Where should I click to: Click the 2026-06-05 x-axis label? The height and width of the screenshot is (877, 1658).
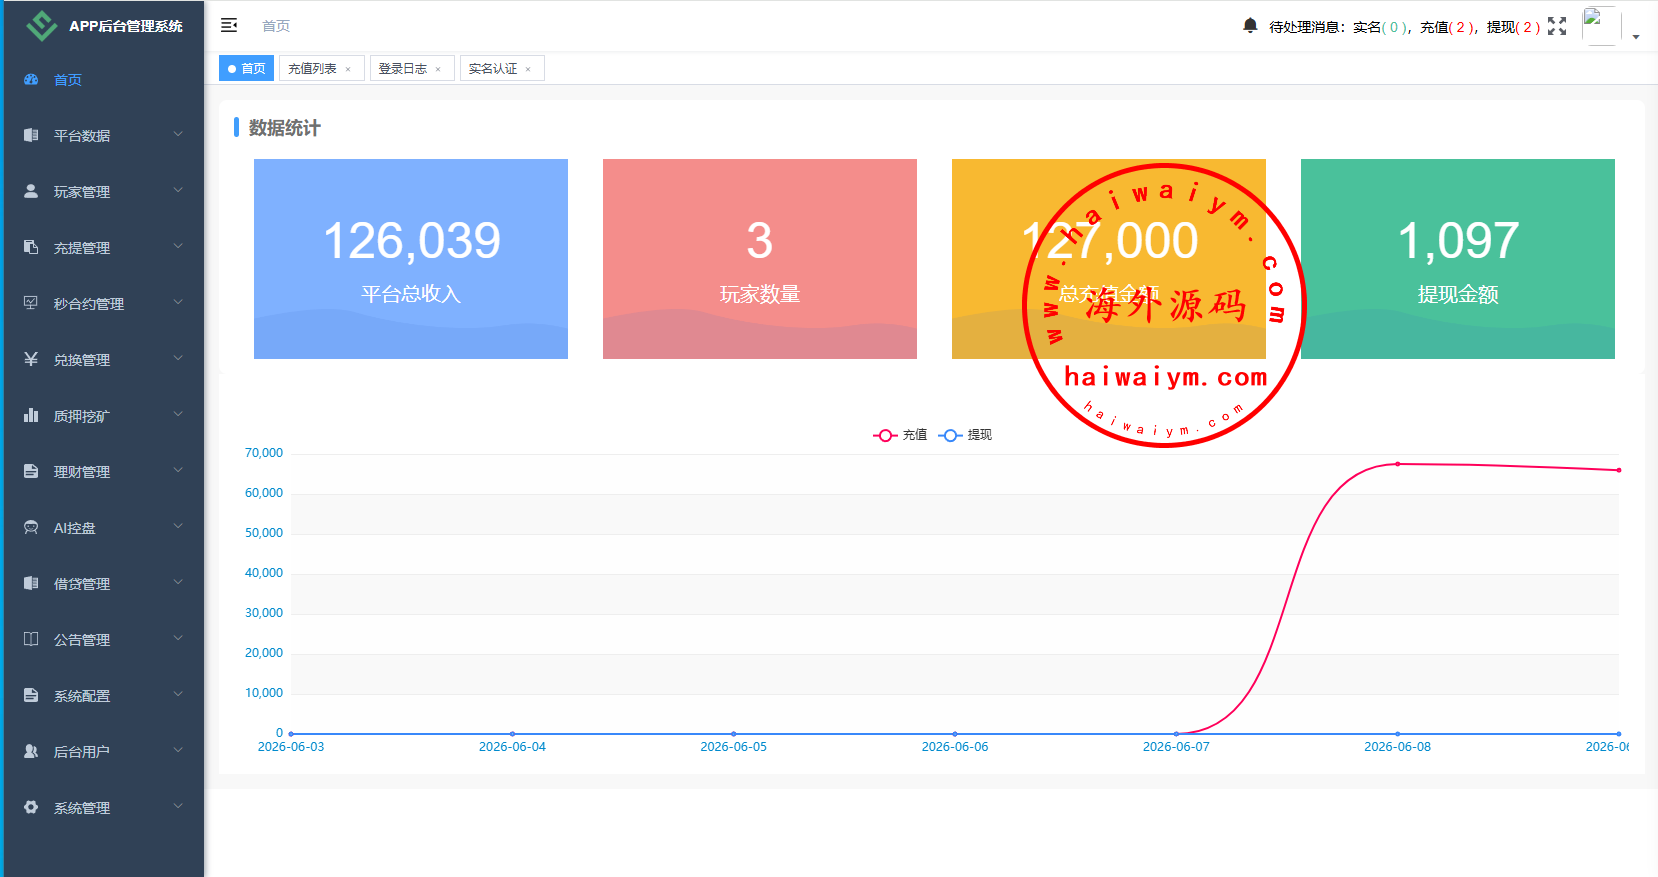(734, 747)
